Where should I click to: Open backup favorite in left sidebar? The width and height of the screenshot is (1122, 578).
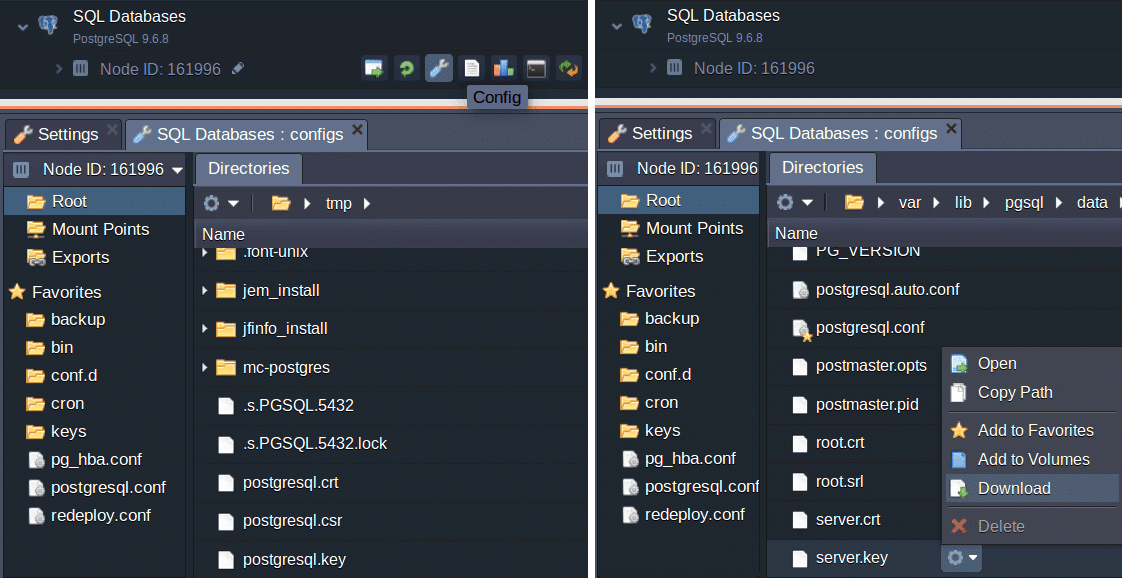pyautogui.click(x=78, y=320)
